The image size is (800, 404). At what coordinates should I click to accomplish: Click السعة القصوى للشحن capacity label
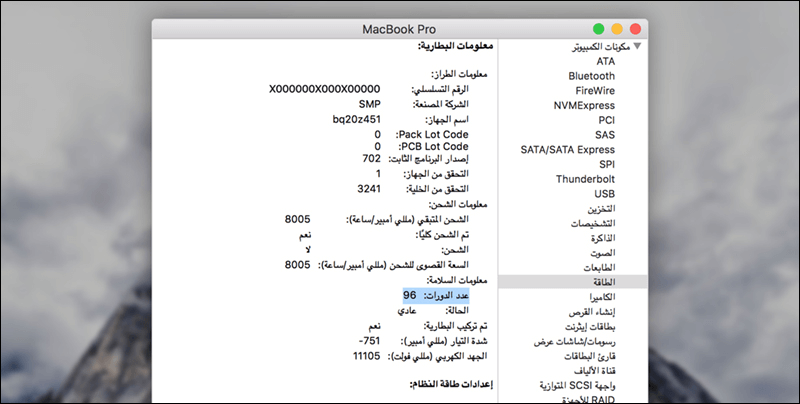click(393, 265)
